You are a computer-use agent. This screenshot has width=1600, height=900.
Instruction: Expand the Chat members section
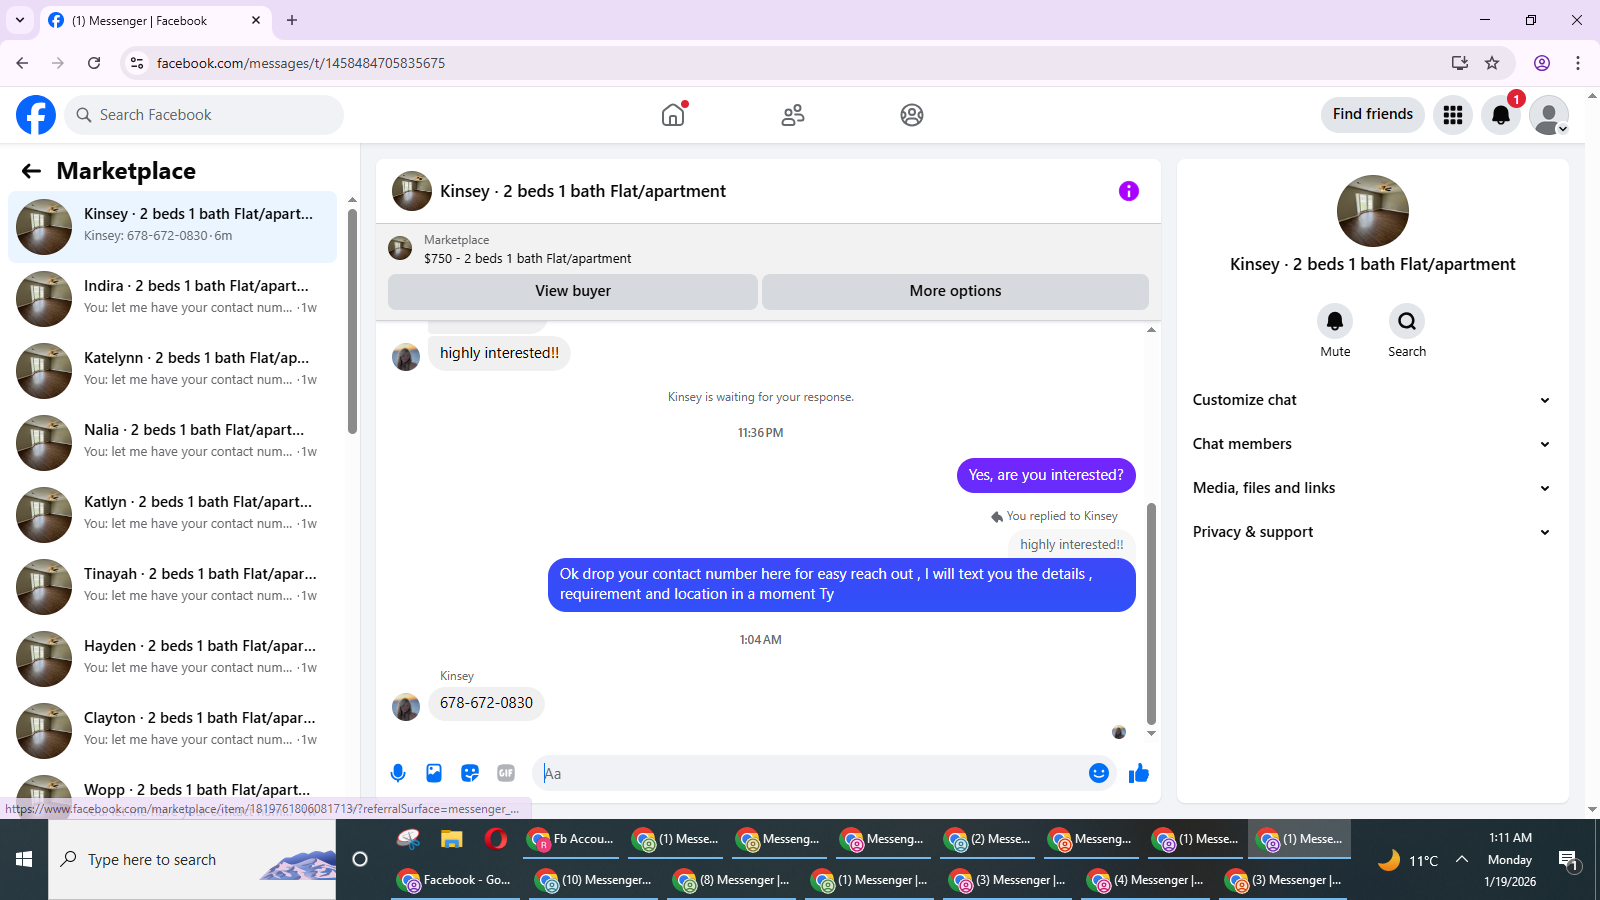point(1372,444)
